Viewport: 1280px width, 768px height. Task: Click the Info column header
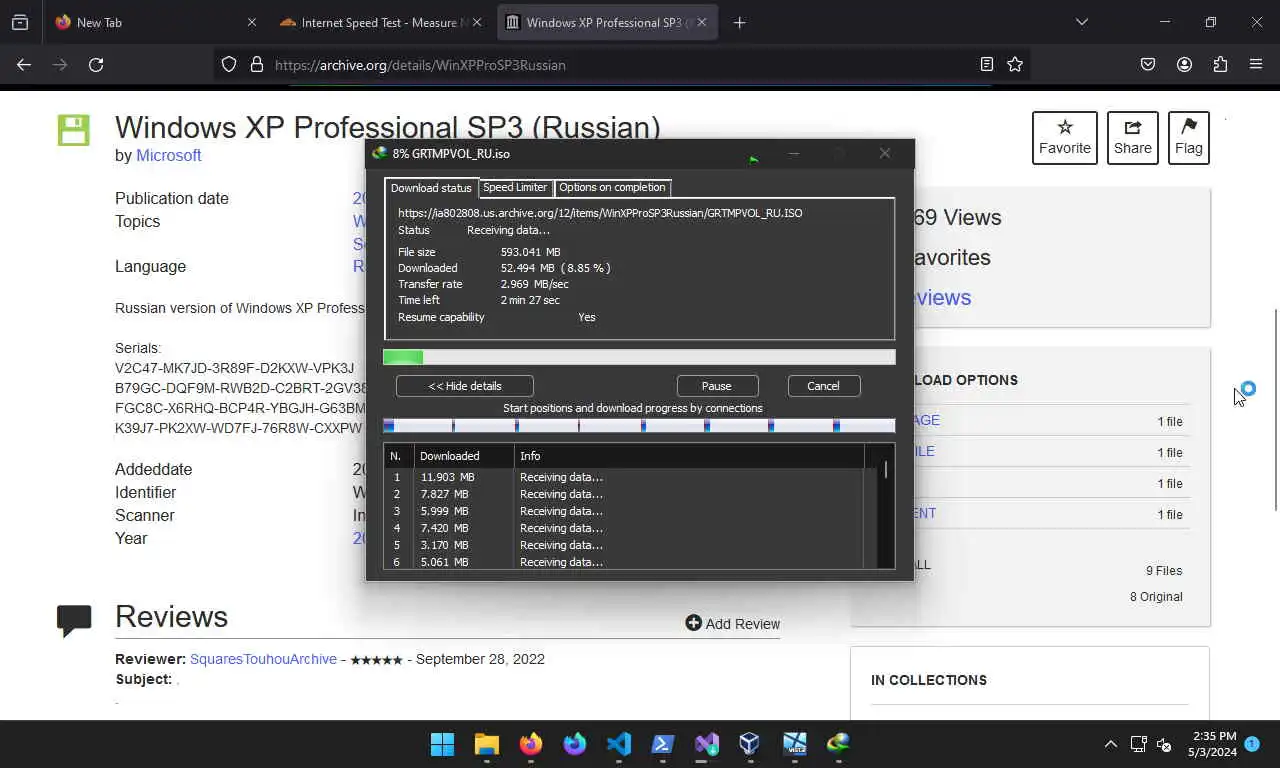tap(689, 456)
